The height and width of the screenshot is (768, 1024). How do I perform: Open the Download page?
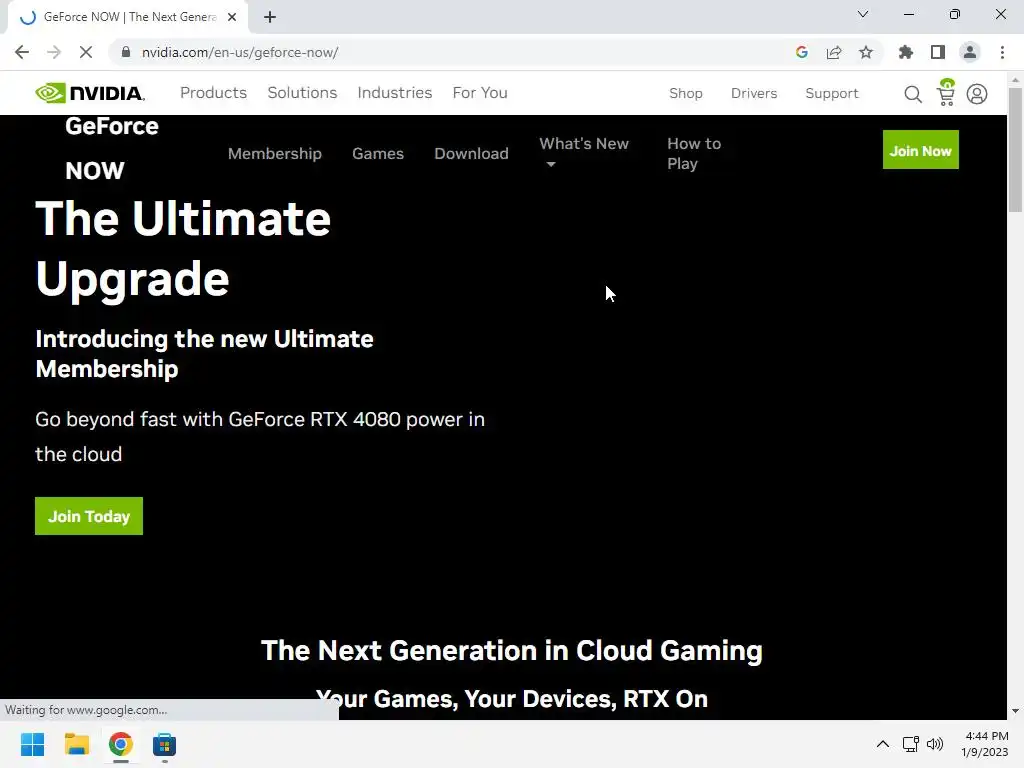click(472, 153)
